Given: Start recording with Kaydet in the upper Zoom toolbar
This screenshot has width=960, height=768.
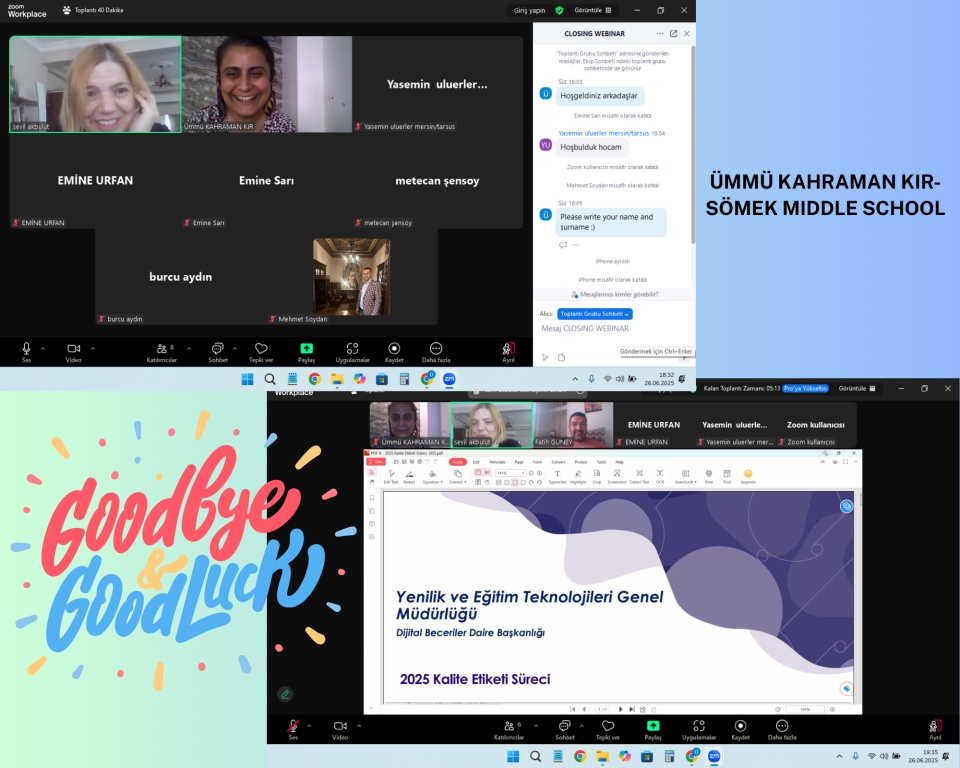Looking at the screenshot, I should point(394,349).
